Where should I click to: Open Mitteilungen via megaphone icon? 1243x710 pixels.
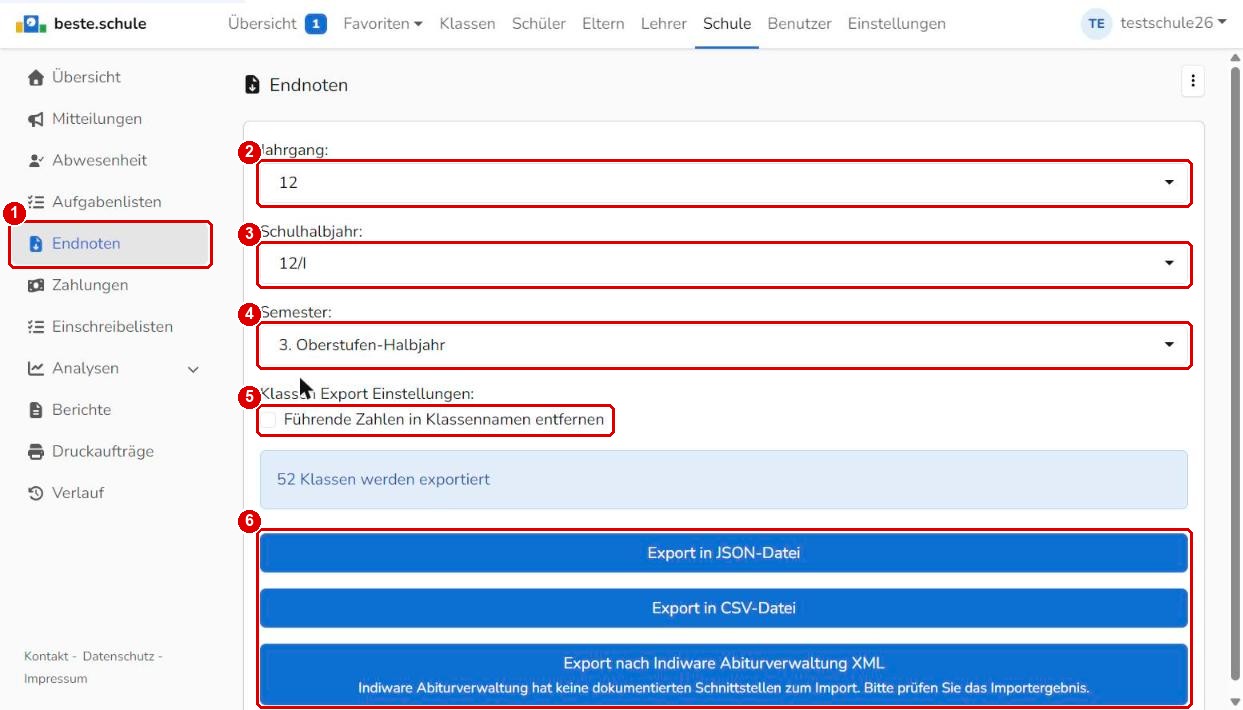tap(36, 119)
